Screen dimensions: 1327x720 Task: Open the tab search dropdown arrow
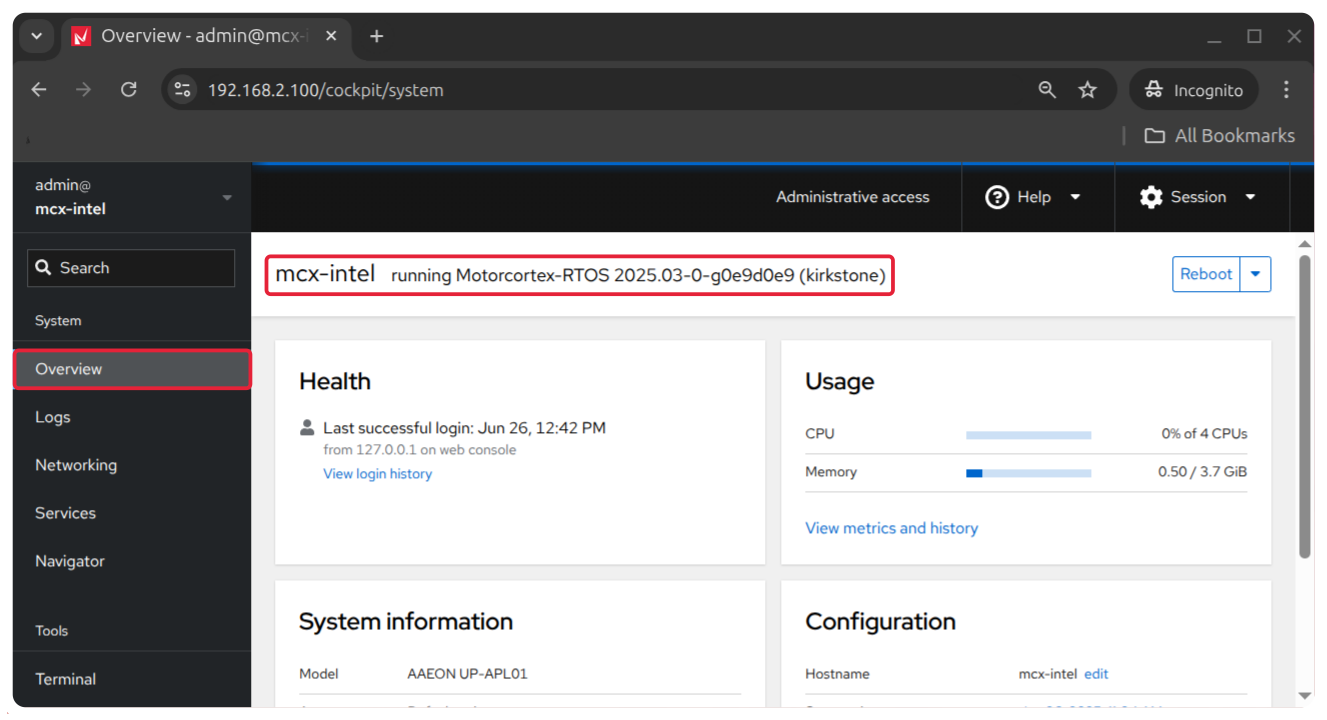[x=36, y=36]
